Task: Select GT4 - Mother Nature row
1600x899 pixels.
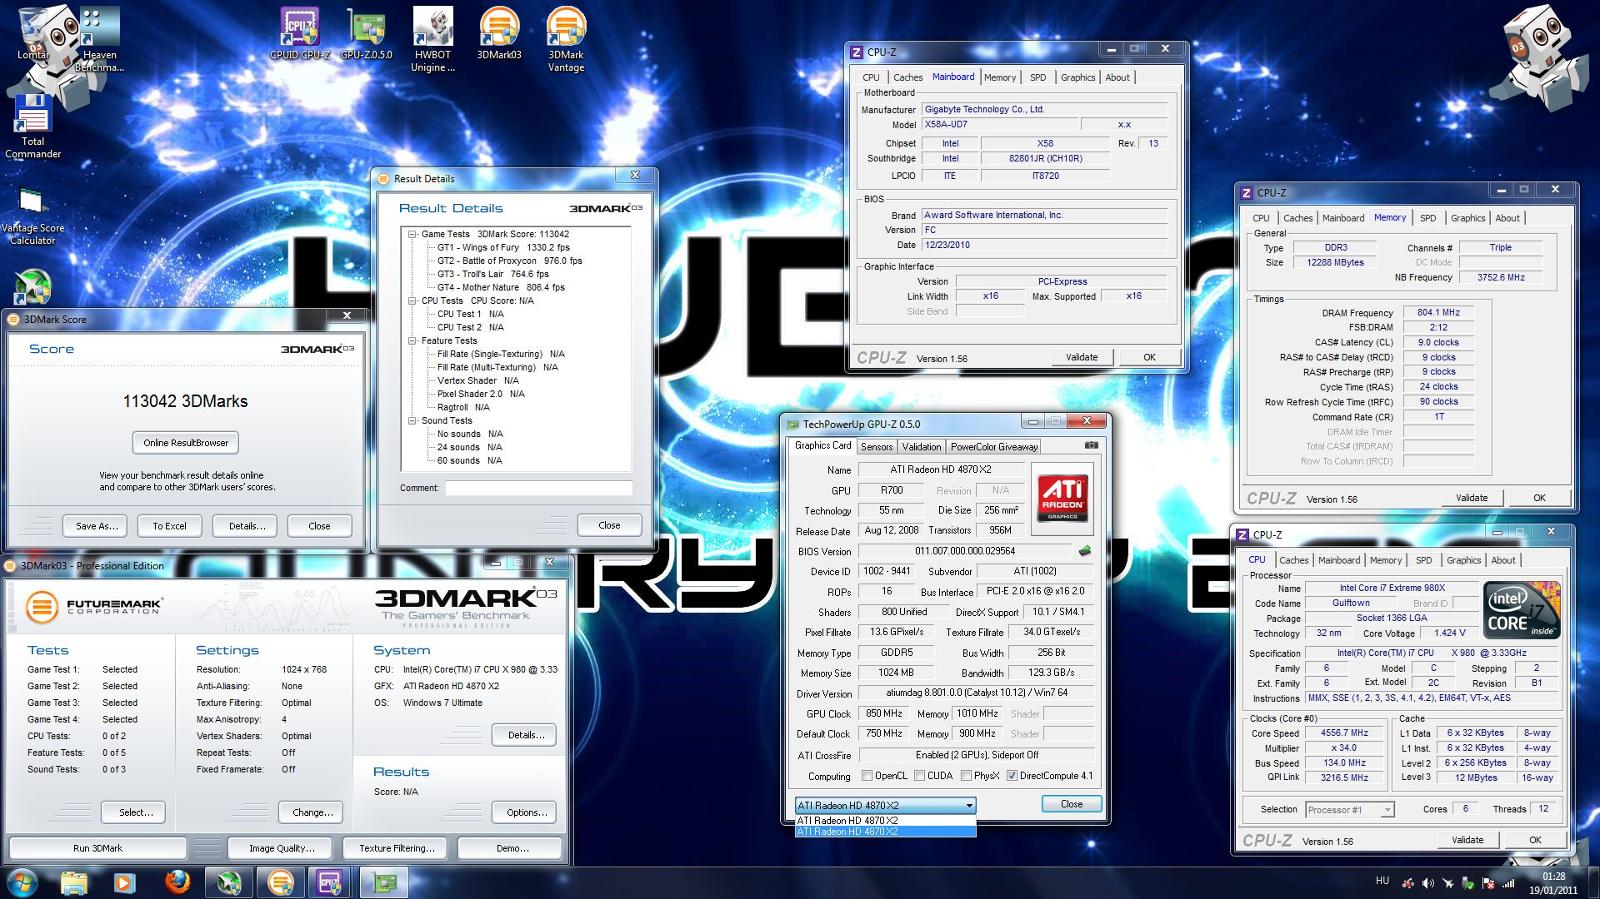Action: click(500, 288)
